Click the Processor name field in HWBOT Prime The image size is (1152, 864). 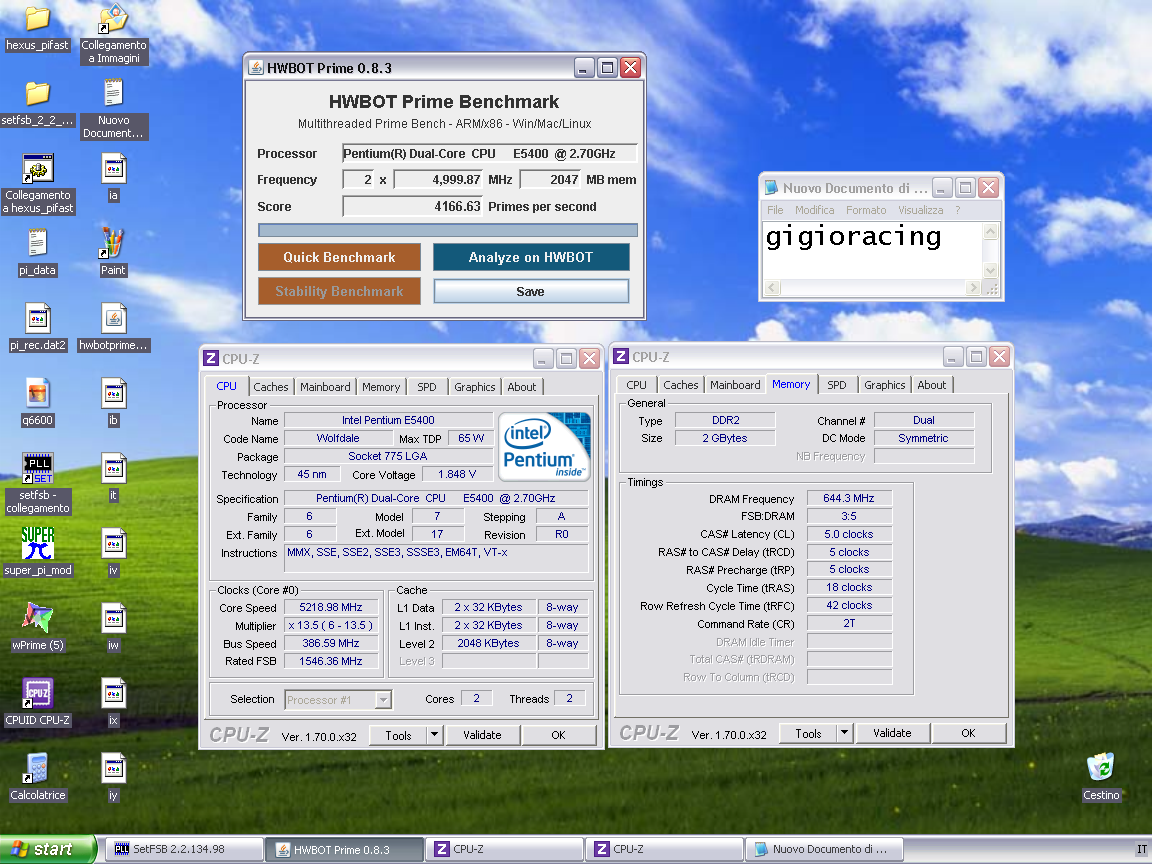[489, 154]
